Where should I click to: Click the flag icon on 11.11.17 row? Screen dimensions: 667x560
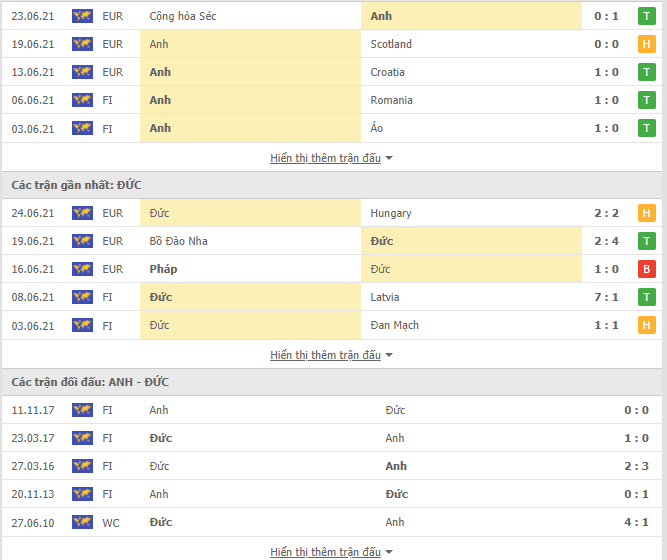pyautogui.click(x=82, y=410)
